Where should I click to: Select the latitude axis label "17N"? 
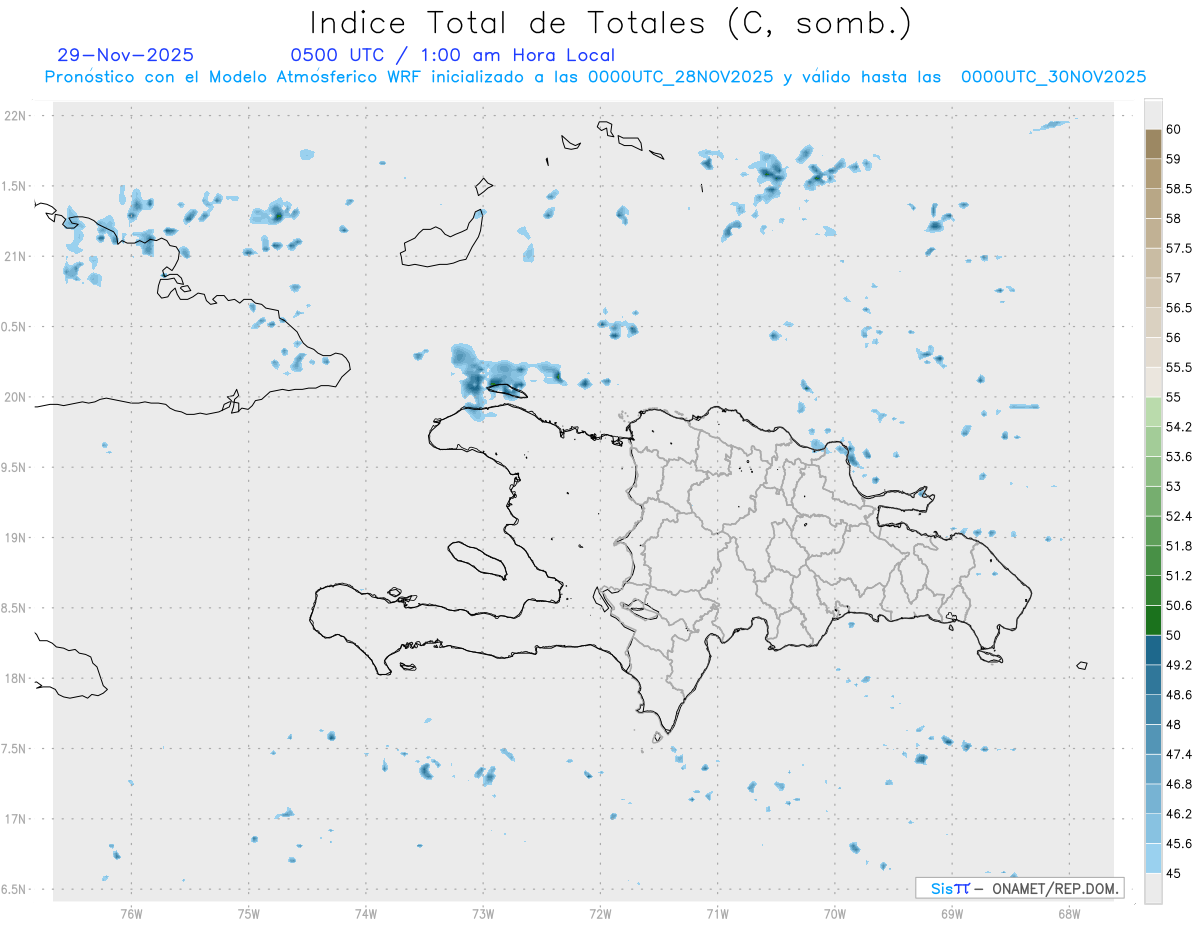click(16, 819)
